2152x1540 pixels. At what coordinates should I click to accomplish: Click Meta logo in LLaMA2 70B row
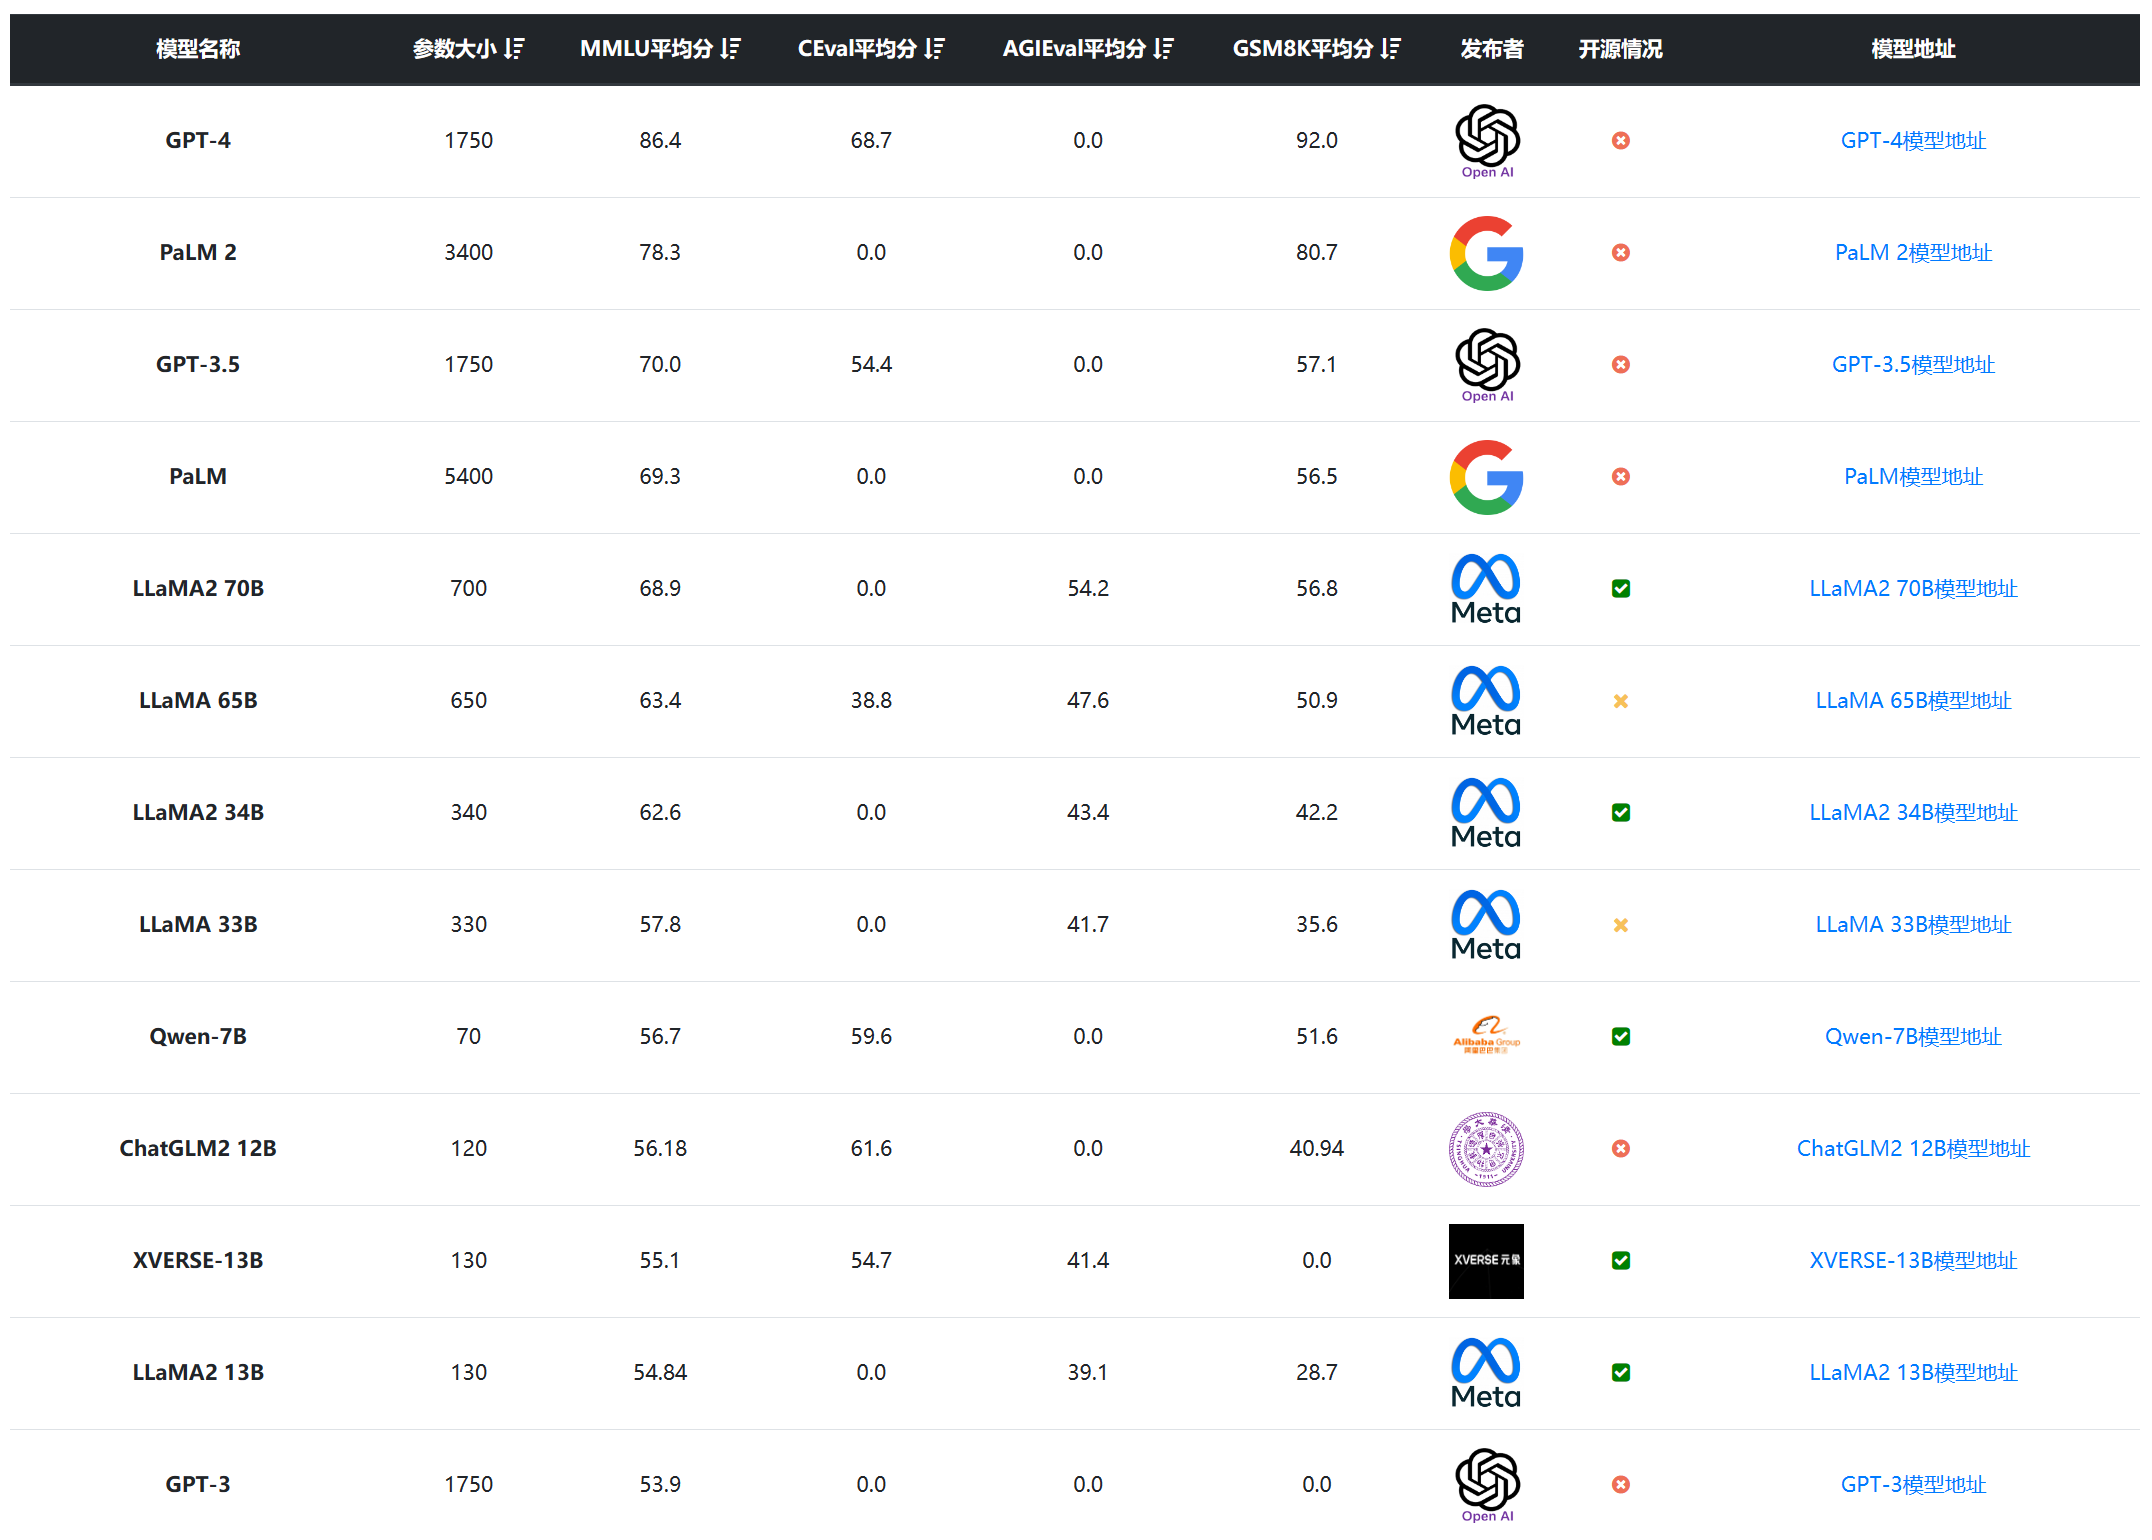(x=1486, y=588)
